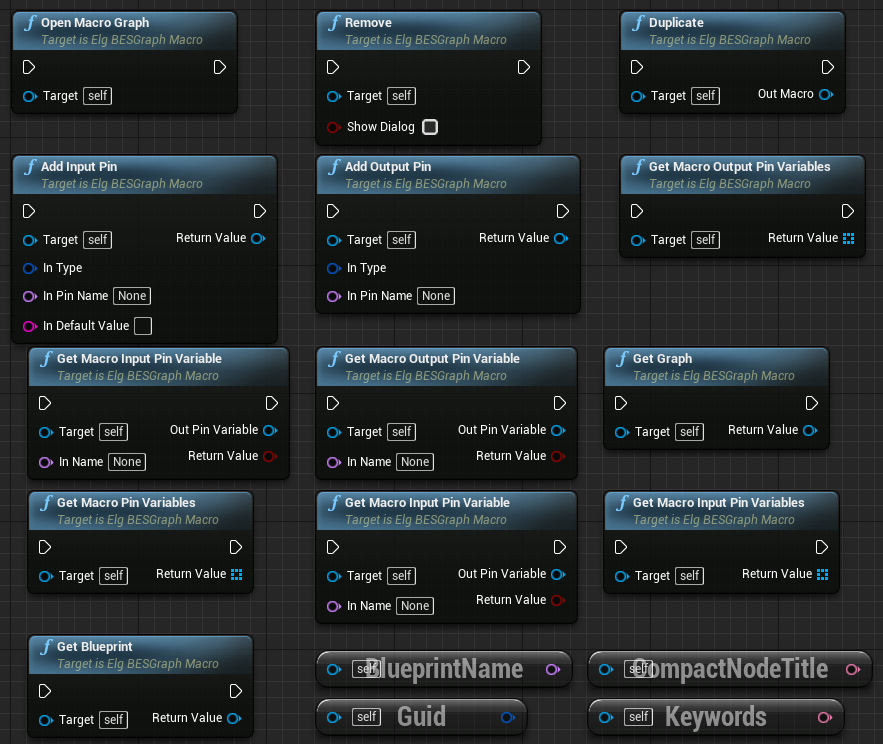This screenshot has height=744, width=883.
Task: Select the Add Input Pin node title
Action: point(79,167)
